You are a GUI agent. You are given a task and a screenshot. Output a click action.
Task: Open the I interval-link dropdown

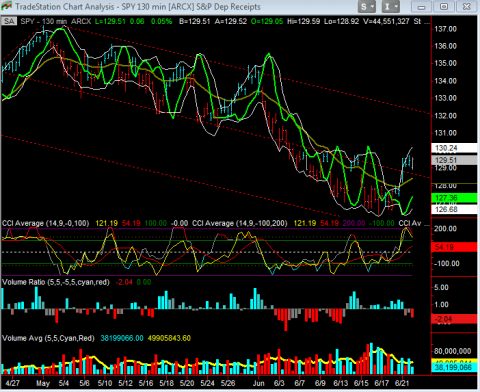coord(391,6)
